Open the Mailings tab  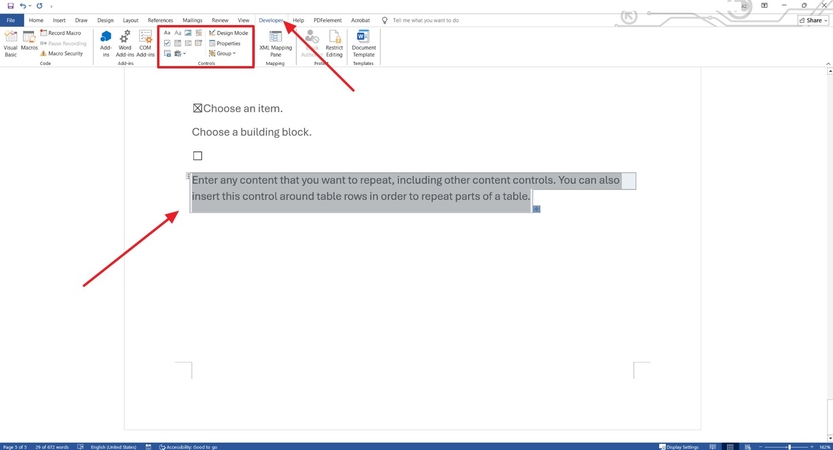coord(192,20)
